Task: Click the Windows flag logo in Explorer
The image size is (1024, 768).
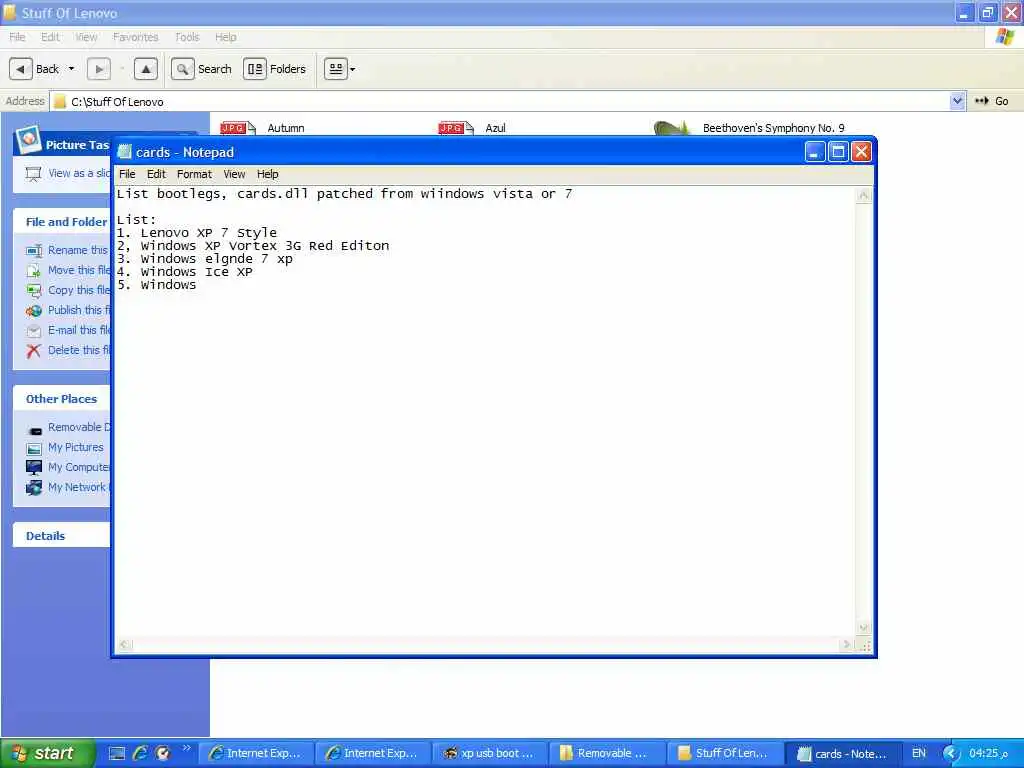Action: point(1004,37)
